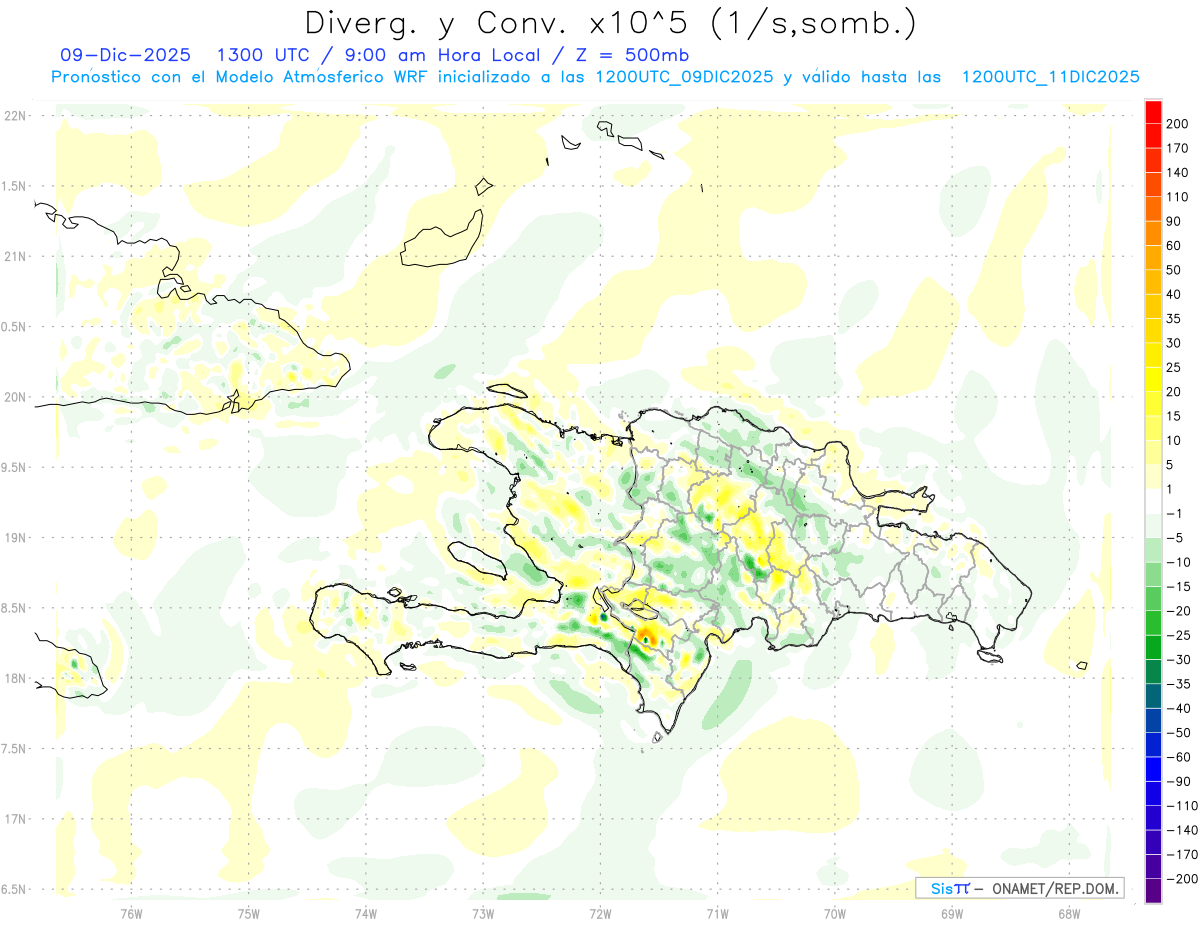Click the '70W' longitude label

point(835,914)
